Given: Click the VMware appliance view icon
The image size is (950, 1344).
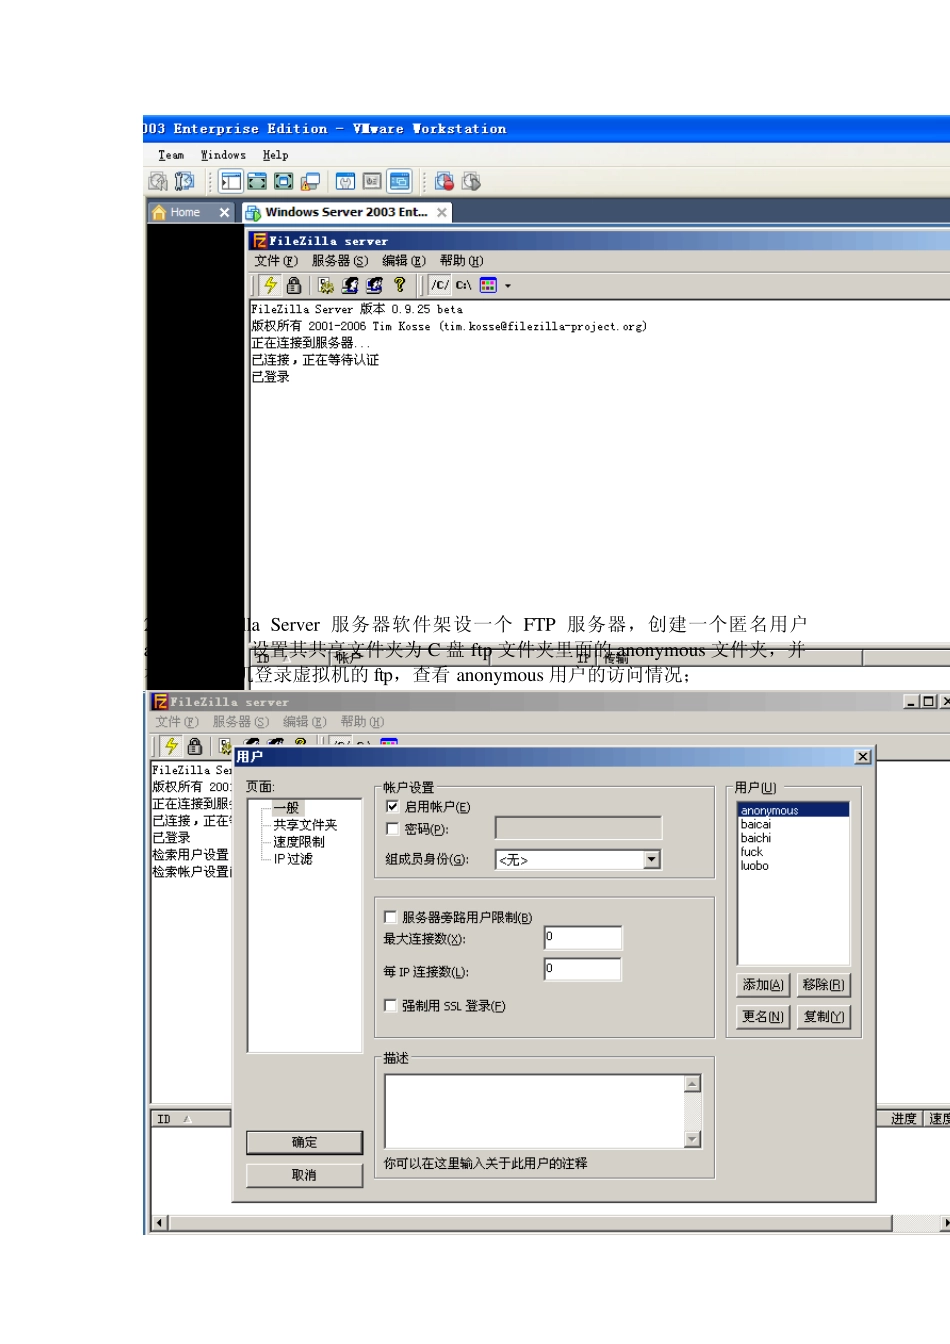Looking at the screenshot, I should [x=372, y=181].
